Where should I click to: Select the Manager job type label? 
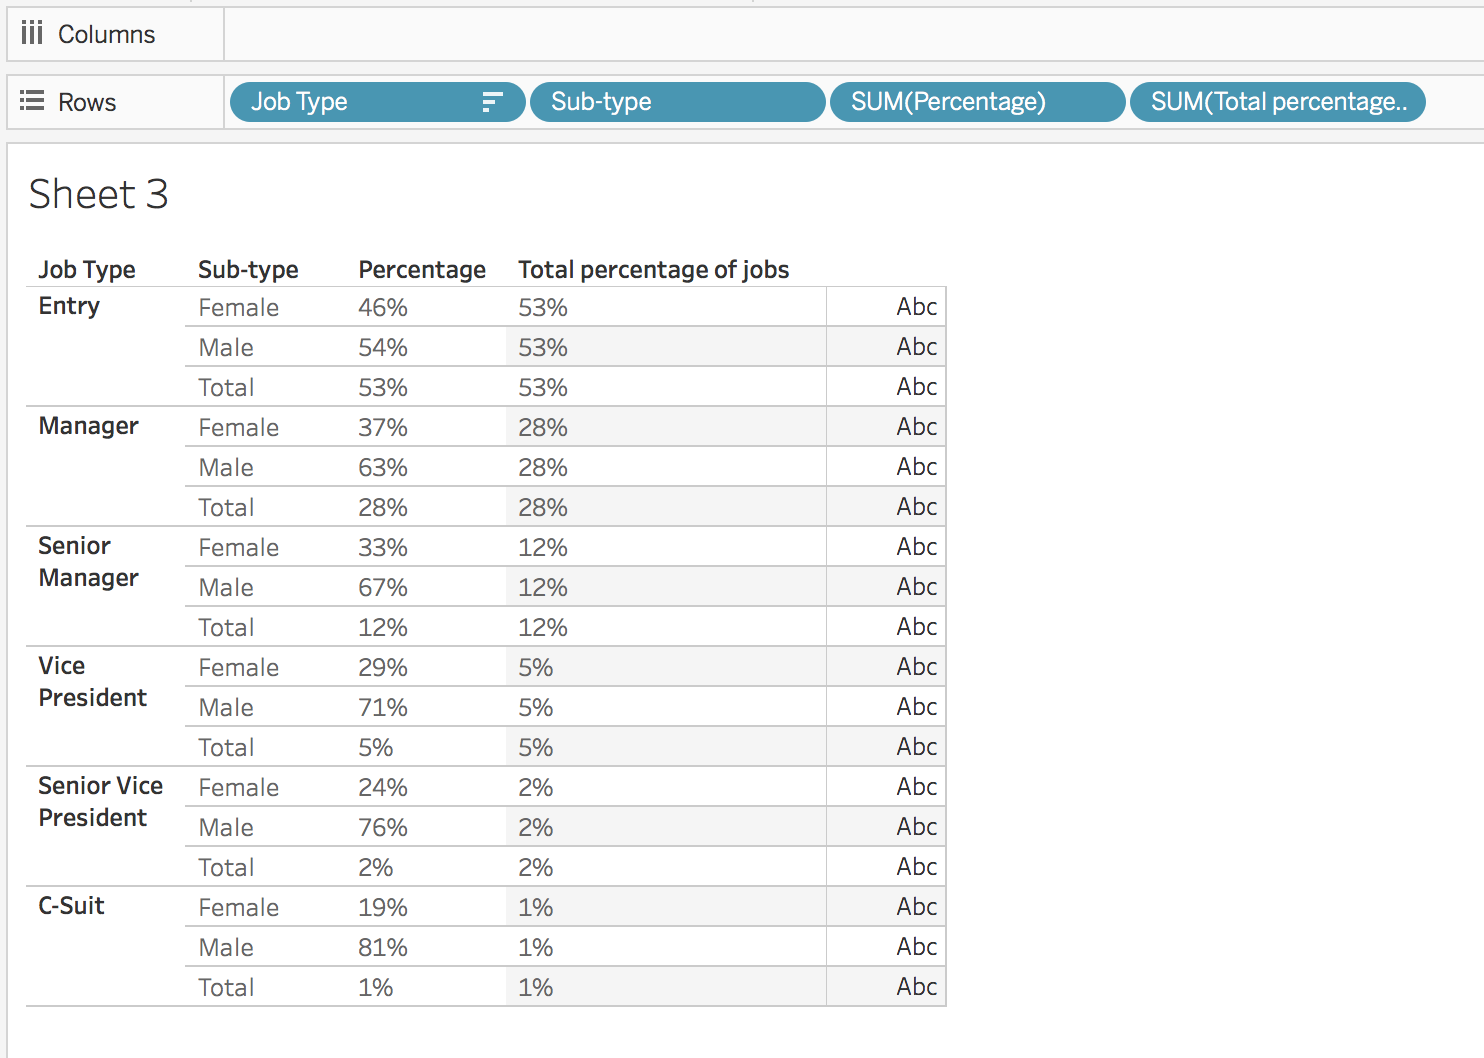tap(88, 426)
